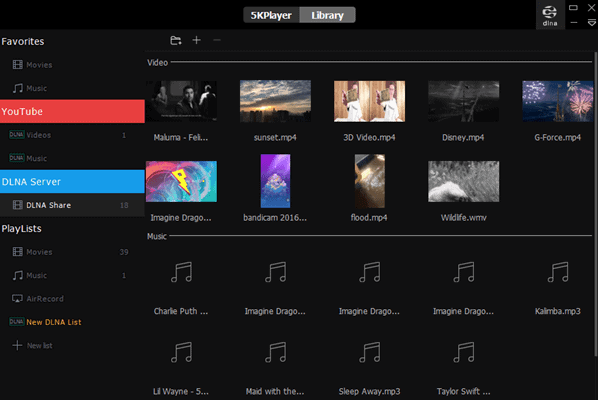This screenshot has width=598, height=400.
Task: Select the Kalimba.mp3 music icon
Action: 558,272
